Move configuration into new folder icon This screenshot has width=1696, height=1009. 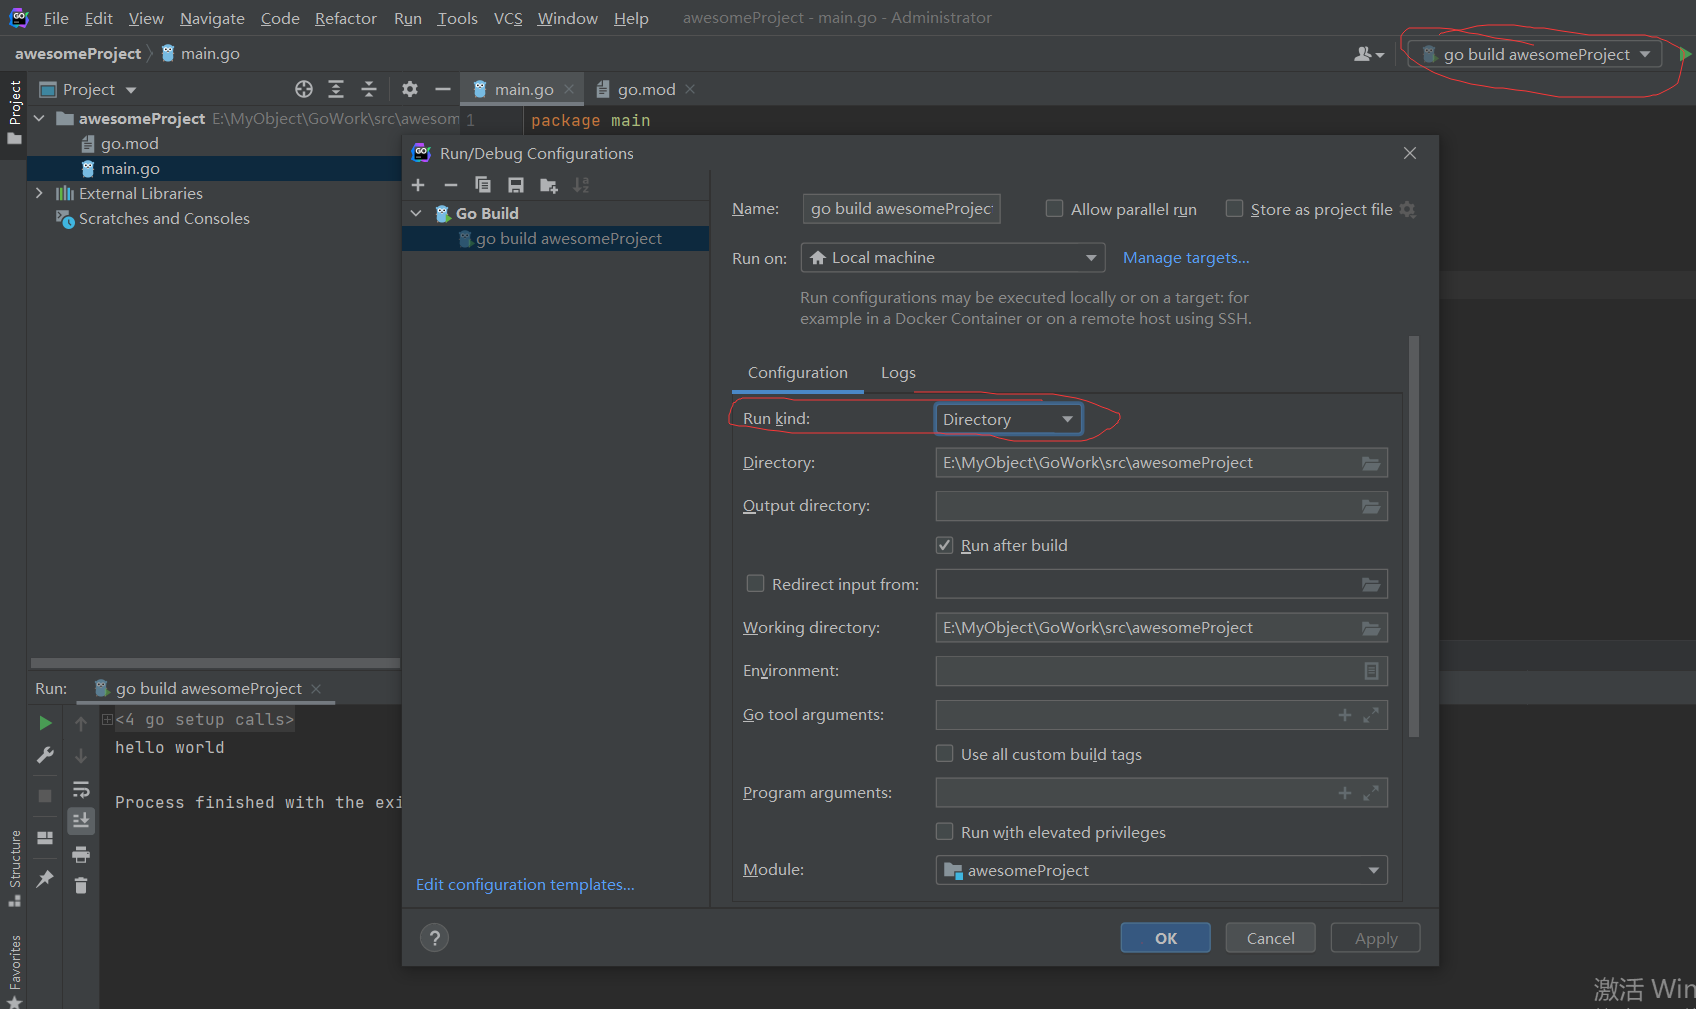pyautogui.click(x=549, y=185)
